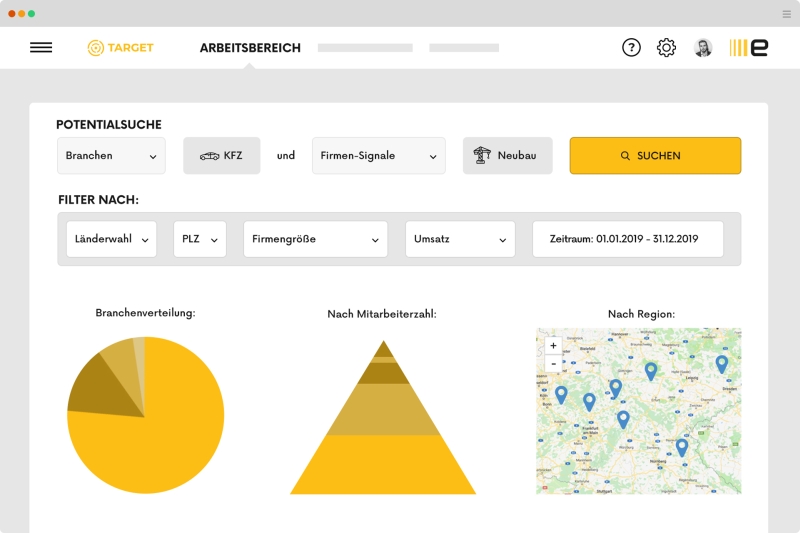
Task: Select the KFZ car industry chip
Action: pos(221,156)
